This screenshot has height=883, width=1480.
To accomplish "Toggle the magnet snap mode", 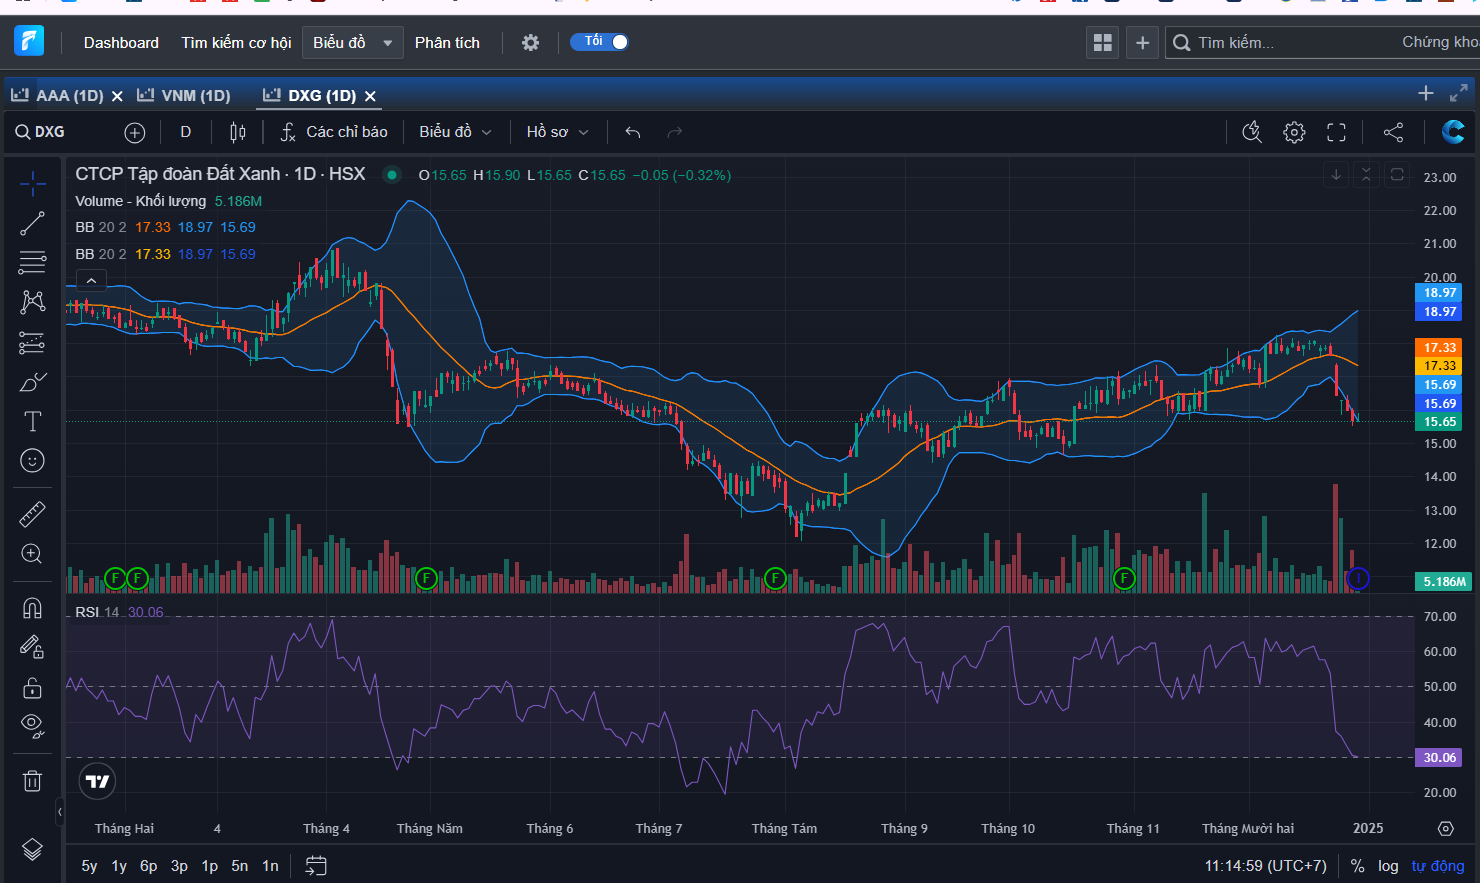I will 32,608.
